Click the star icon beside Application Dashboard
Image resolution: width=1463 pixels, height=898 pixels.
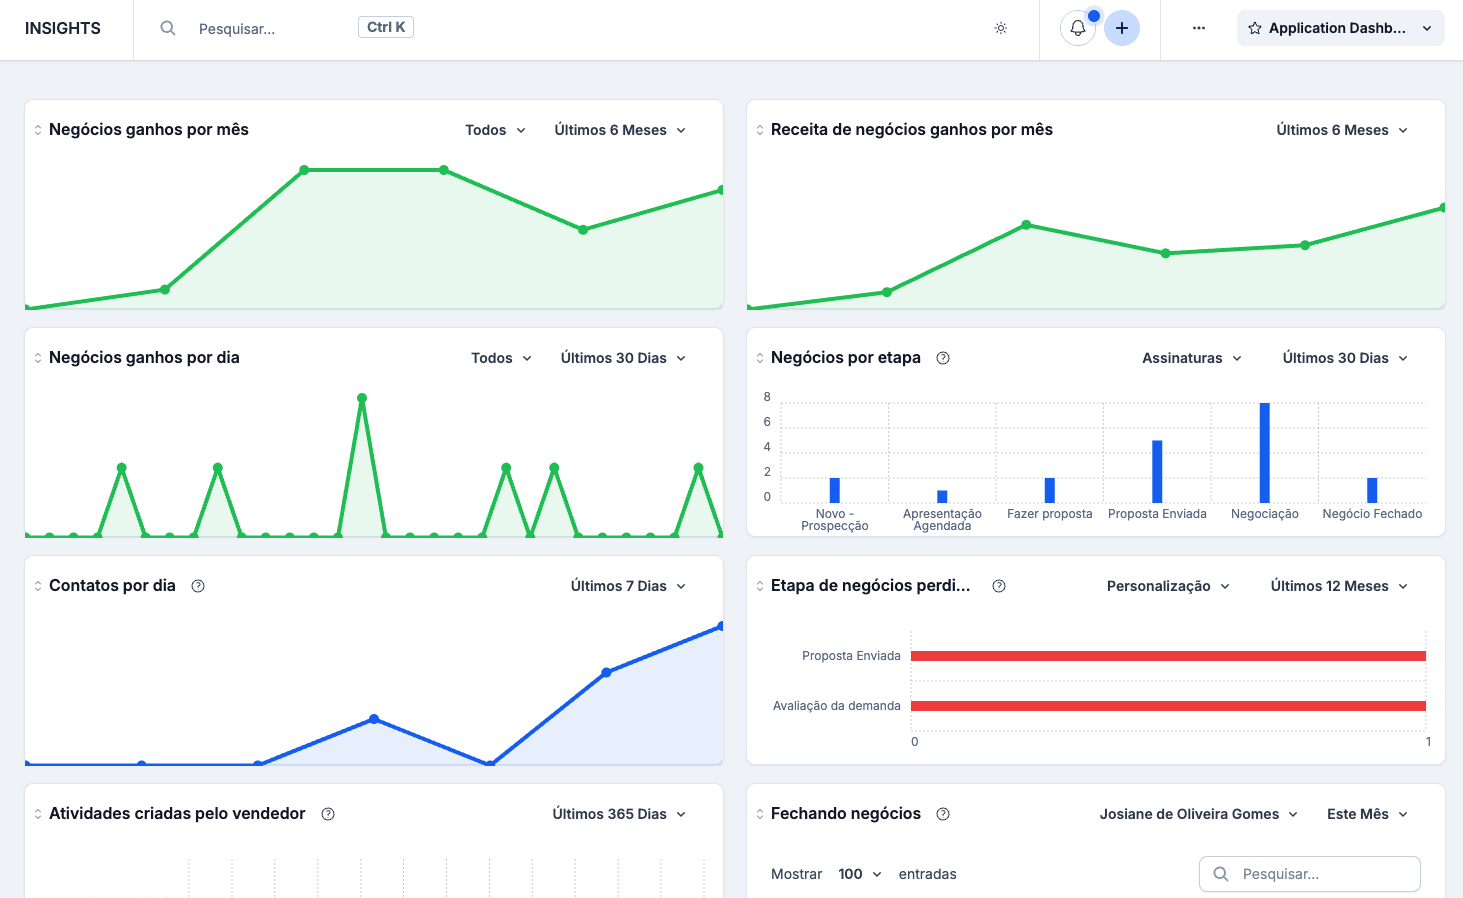click(x=1255, y=28)
